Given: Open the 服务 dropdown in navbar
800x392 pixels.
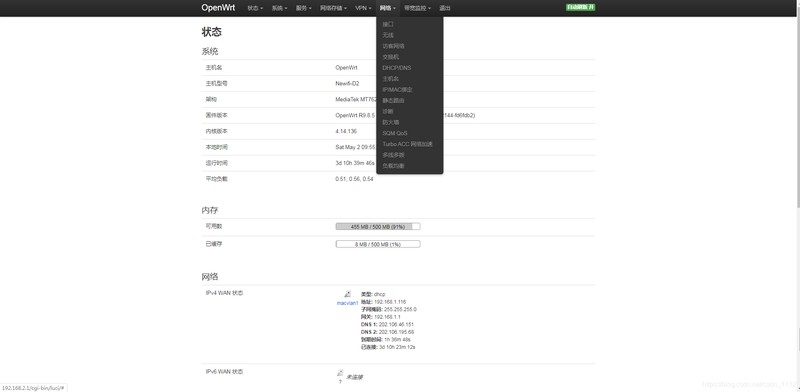Looking at the screenshot, I should tap(304, 8).
